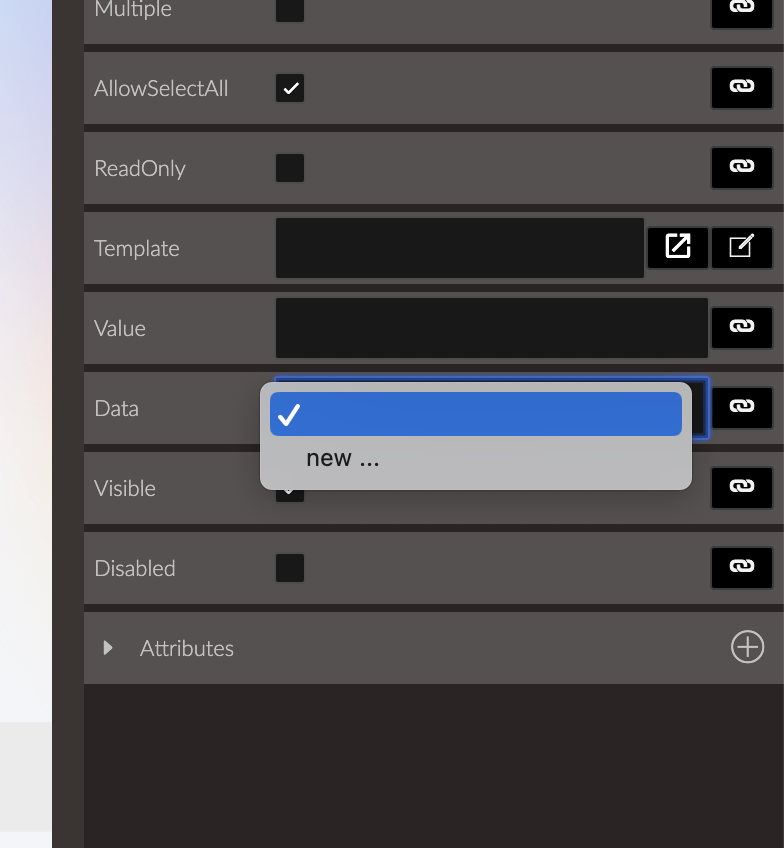Click the Template property label
The width and height of the screenshot is (784, 848).
137,249
